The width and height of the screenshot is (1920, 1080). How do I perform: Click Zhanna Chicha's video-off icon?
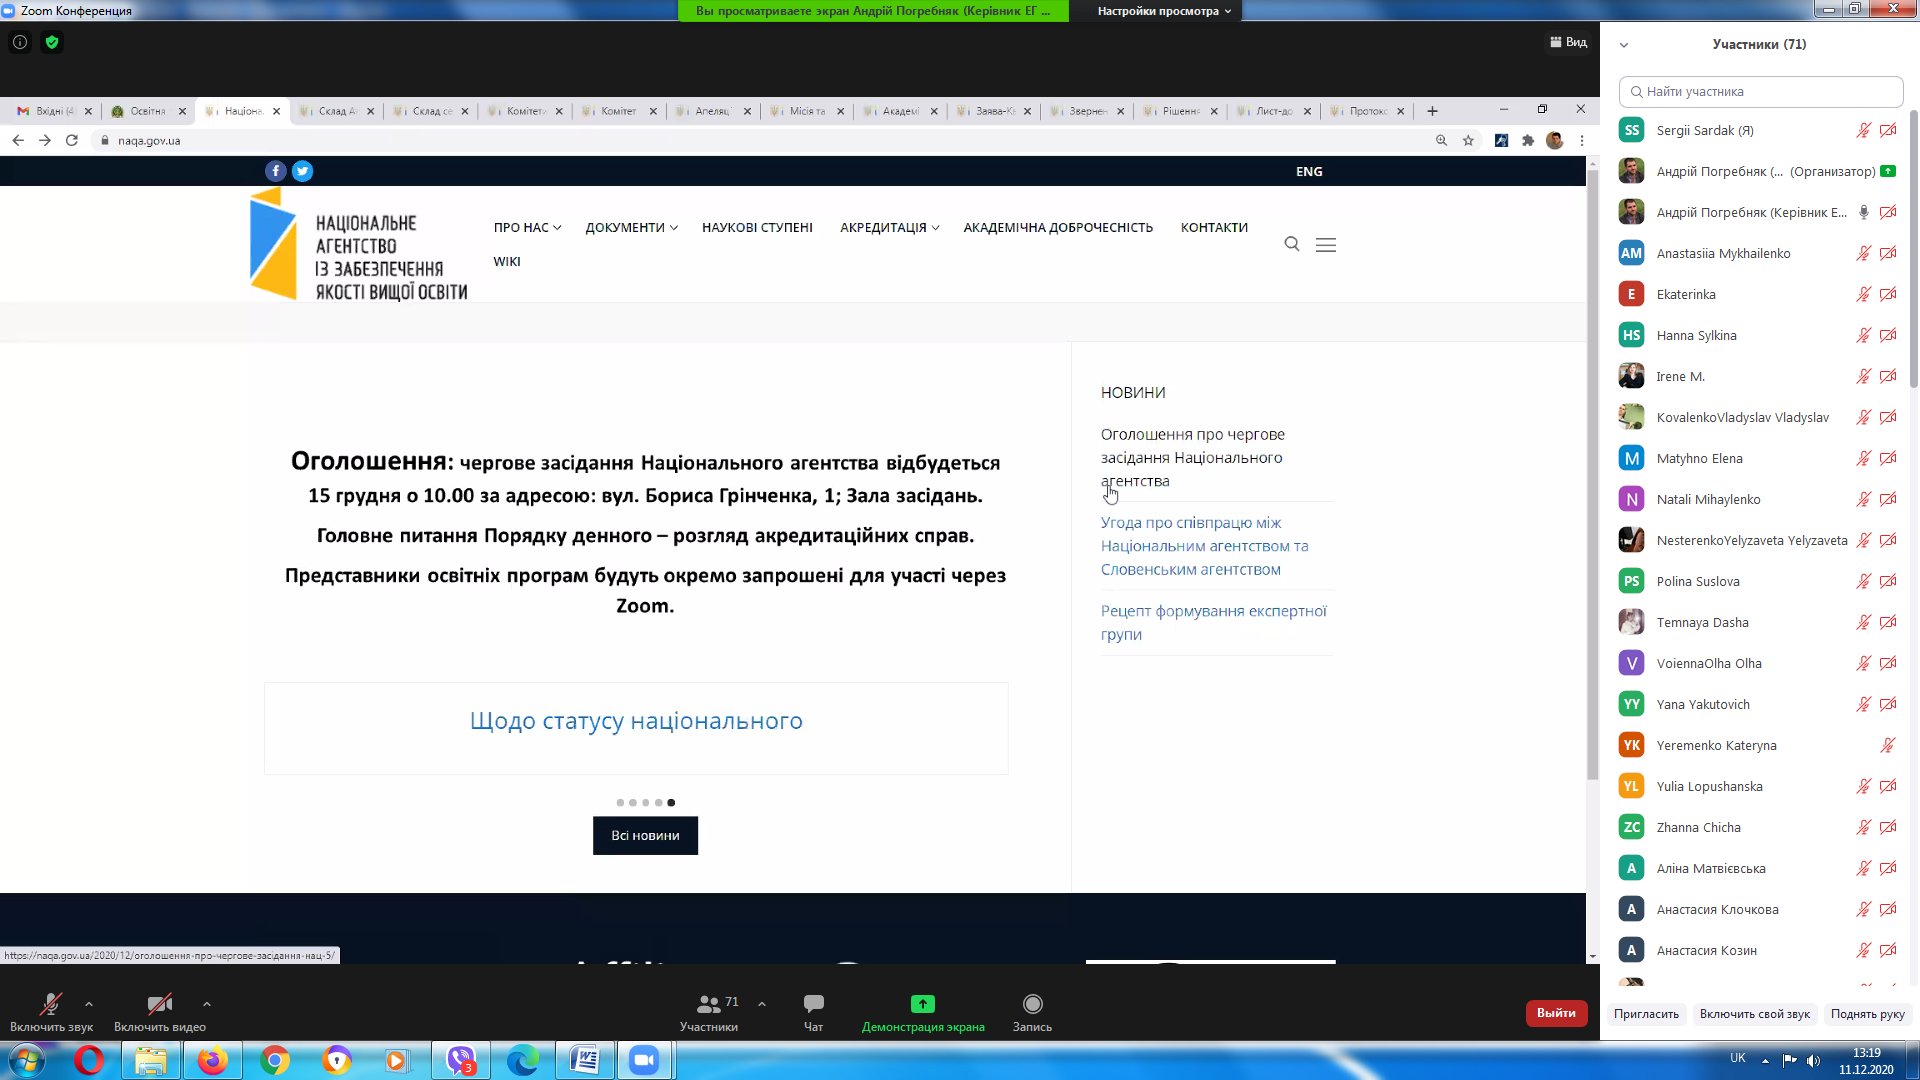[1888, 828]
